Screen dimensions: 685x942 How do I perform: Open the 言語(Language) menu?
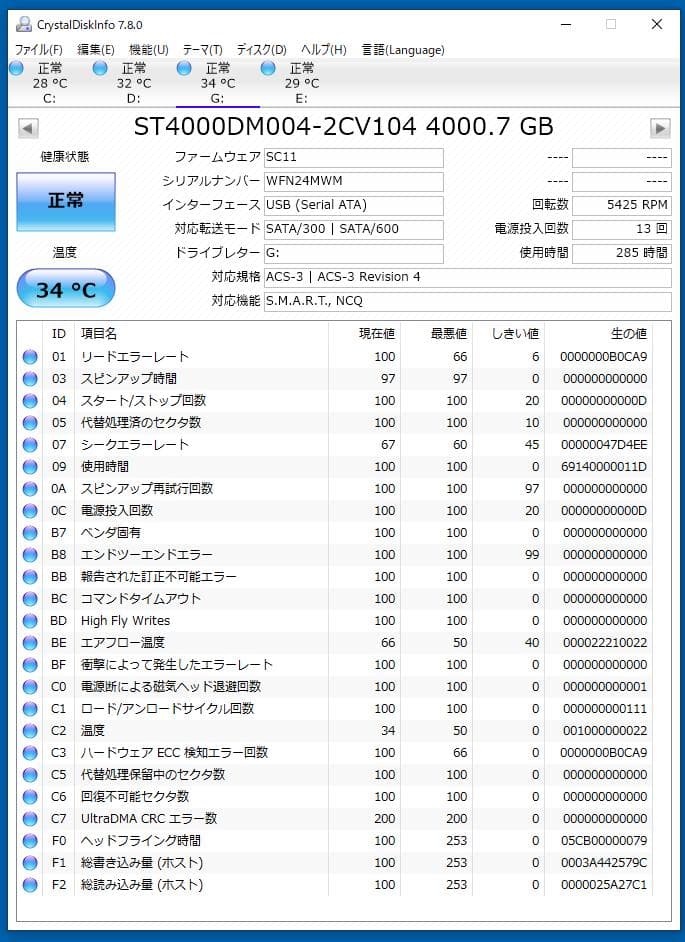point(403,50)
